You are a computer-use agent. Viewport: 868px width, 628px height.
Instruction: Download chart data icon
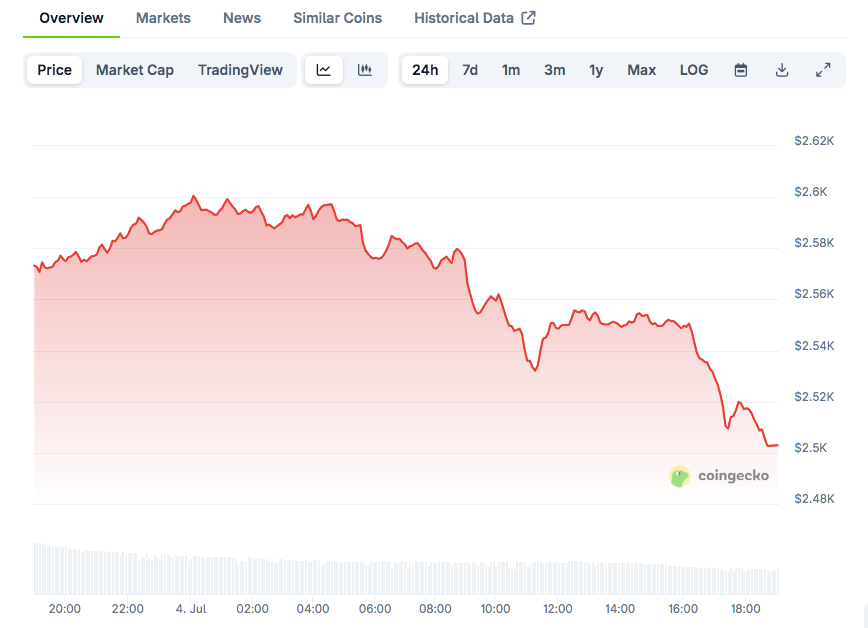(x=782, y=70)
